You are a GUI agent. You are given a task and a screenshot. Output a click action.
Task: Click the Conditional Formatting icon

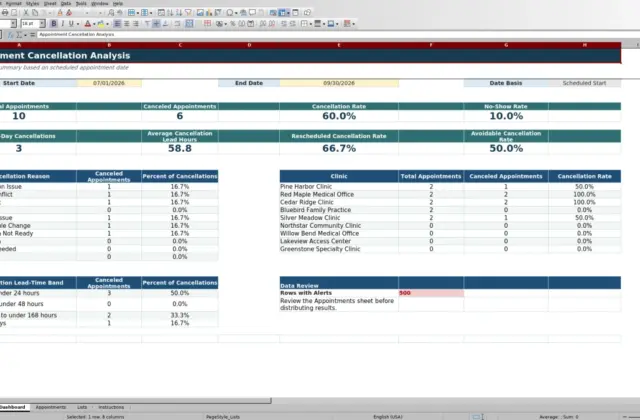pos(347,24)
